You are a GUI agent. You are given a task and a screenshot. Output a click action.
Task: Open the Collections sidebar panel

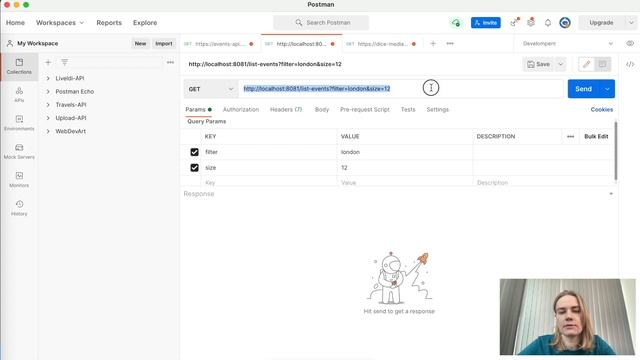pos(19,66)
